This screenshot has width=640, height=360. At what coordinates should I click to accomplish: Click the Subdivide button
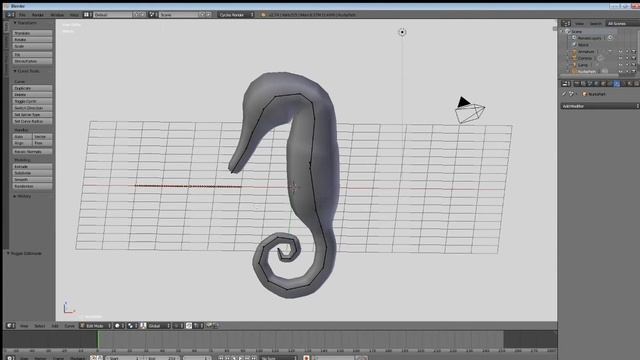coord(32,173)
